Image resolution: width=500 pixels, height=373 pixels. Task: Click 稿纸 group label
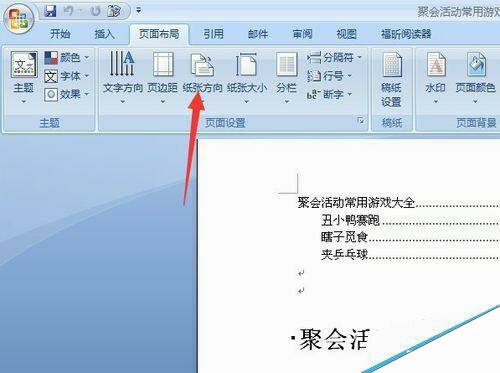tap(392, 123)
